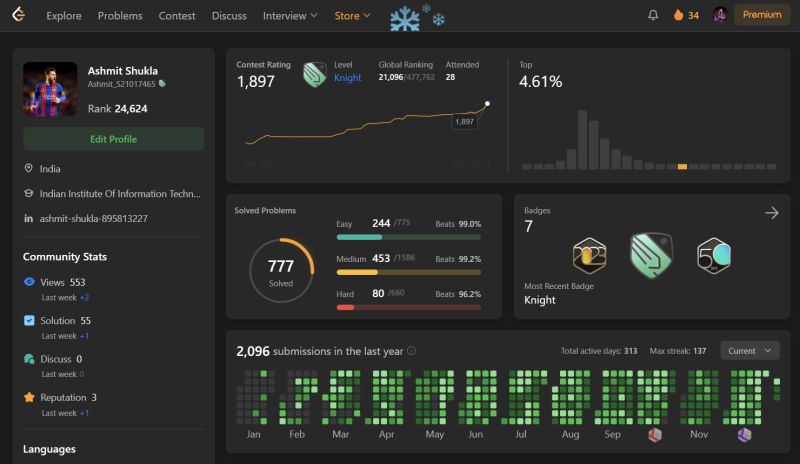This screenshot has width=800, height=464.
Task: Click the 777 Solved circle
Action: pyautogui.click(x=281, y=271)
